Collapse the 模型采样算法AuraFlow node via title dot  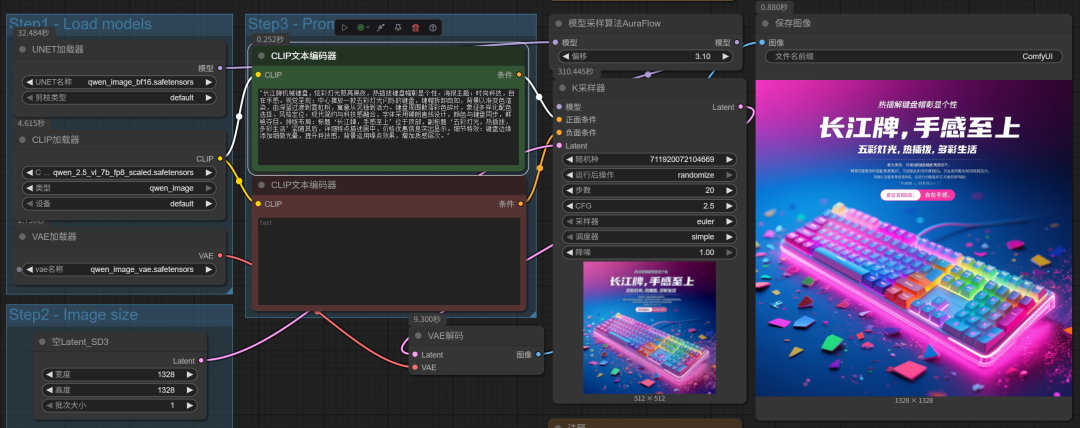pyautogui.click(x=559, y=23)
